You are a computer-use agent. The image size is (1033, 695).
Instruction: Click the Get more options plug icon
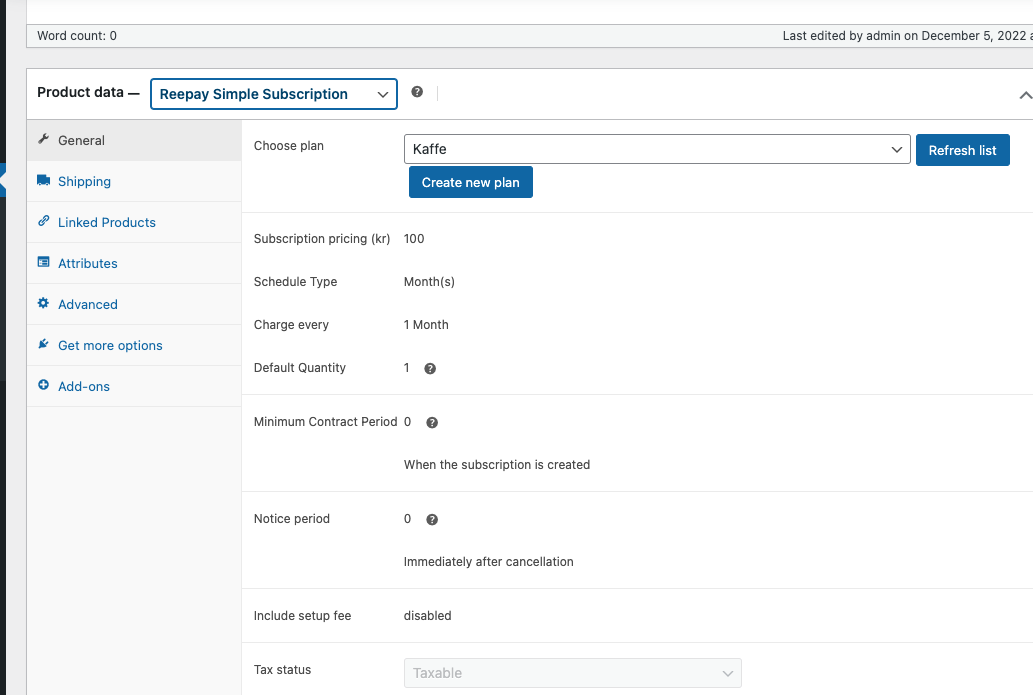pos(44,344)
